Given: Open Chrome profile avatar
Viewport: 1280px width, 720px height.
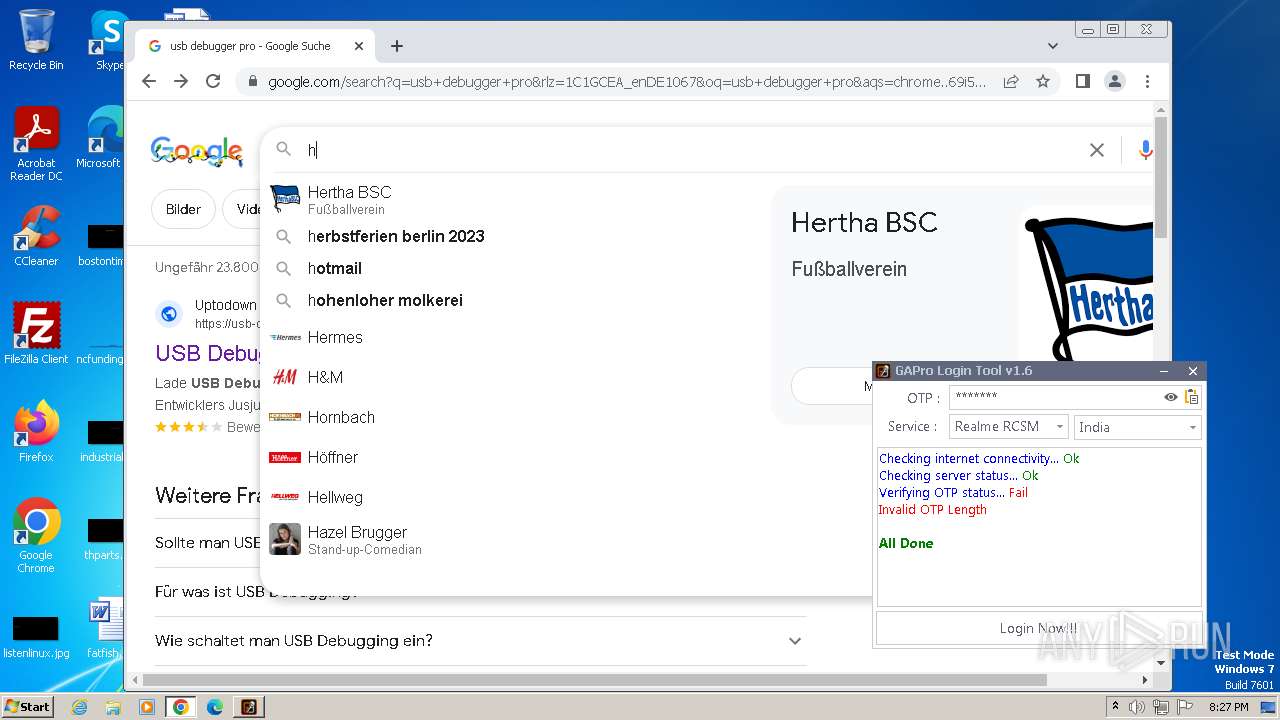Looking at the screenshot, I should click(1115, 81).
